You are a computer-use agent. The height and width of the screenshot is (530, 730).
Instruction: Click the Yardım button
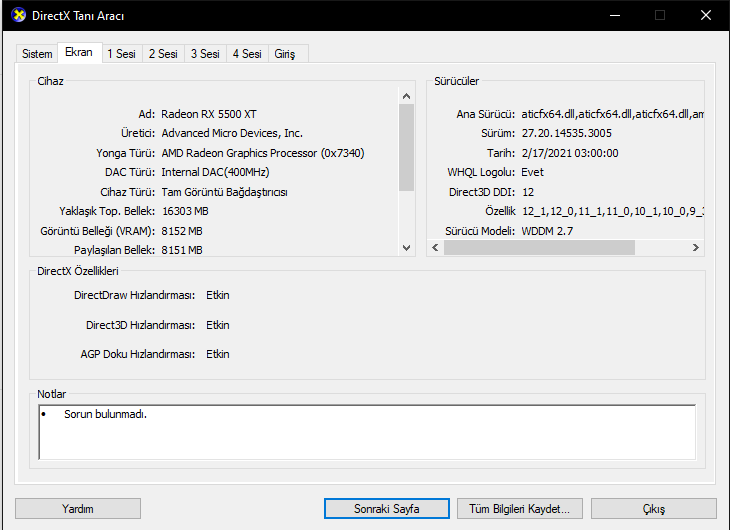coord(78,509)
